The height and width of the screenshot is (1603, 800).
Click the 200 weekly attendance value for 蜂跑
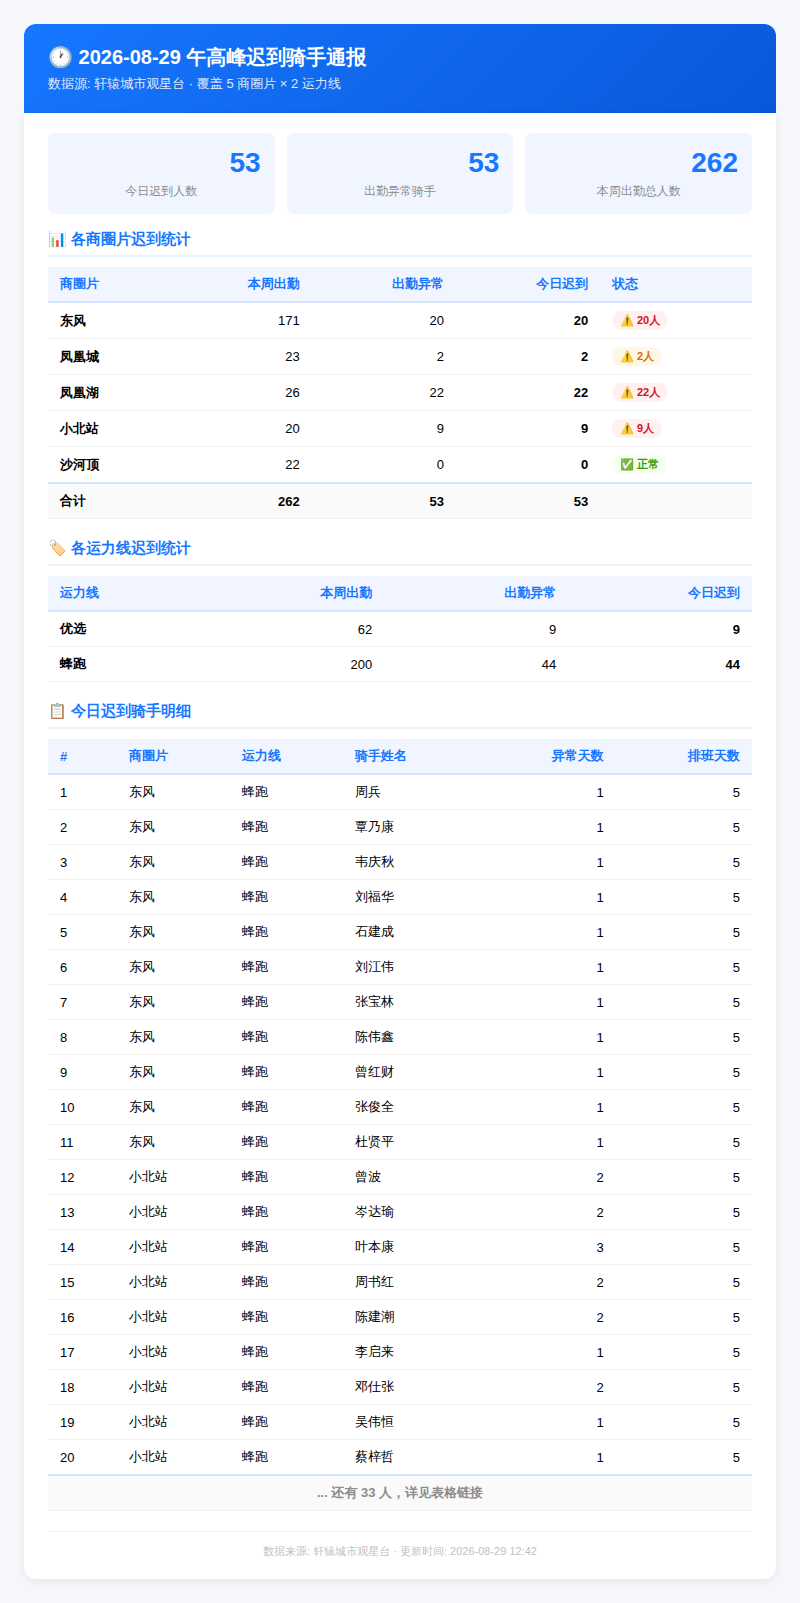tap(361, 664)
